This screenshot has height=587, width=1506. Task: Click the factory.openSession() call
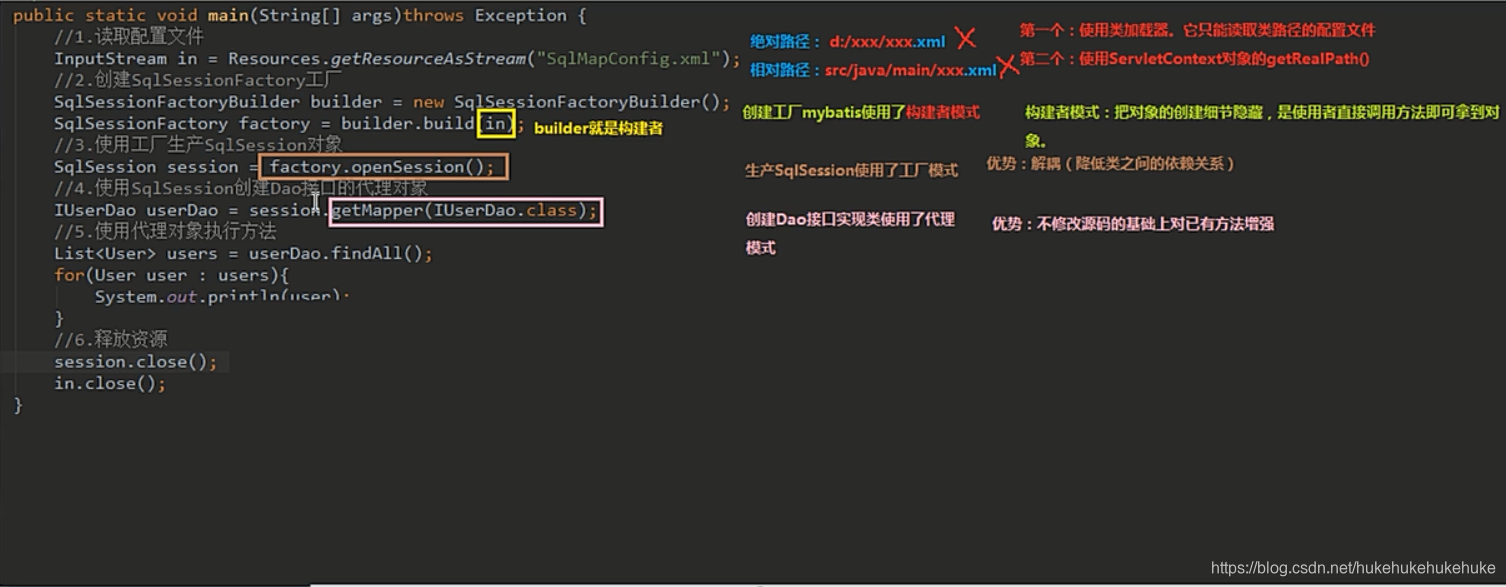pyautogui.click(x=382, y=167)
